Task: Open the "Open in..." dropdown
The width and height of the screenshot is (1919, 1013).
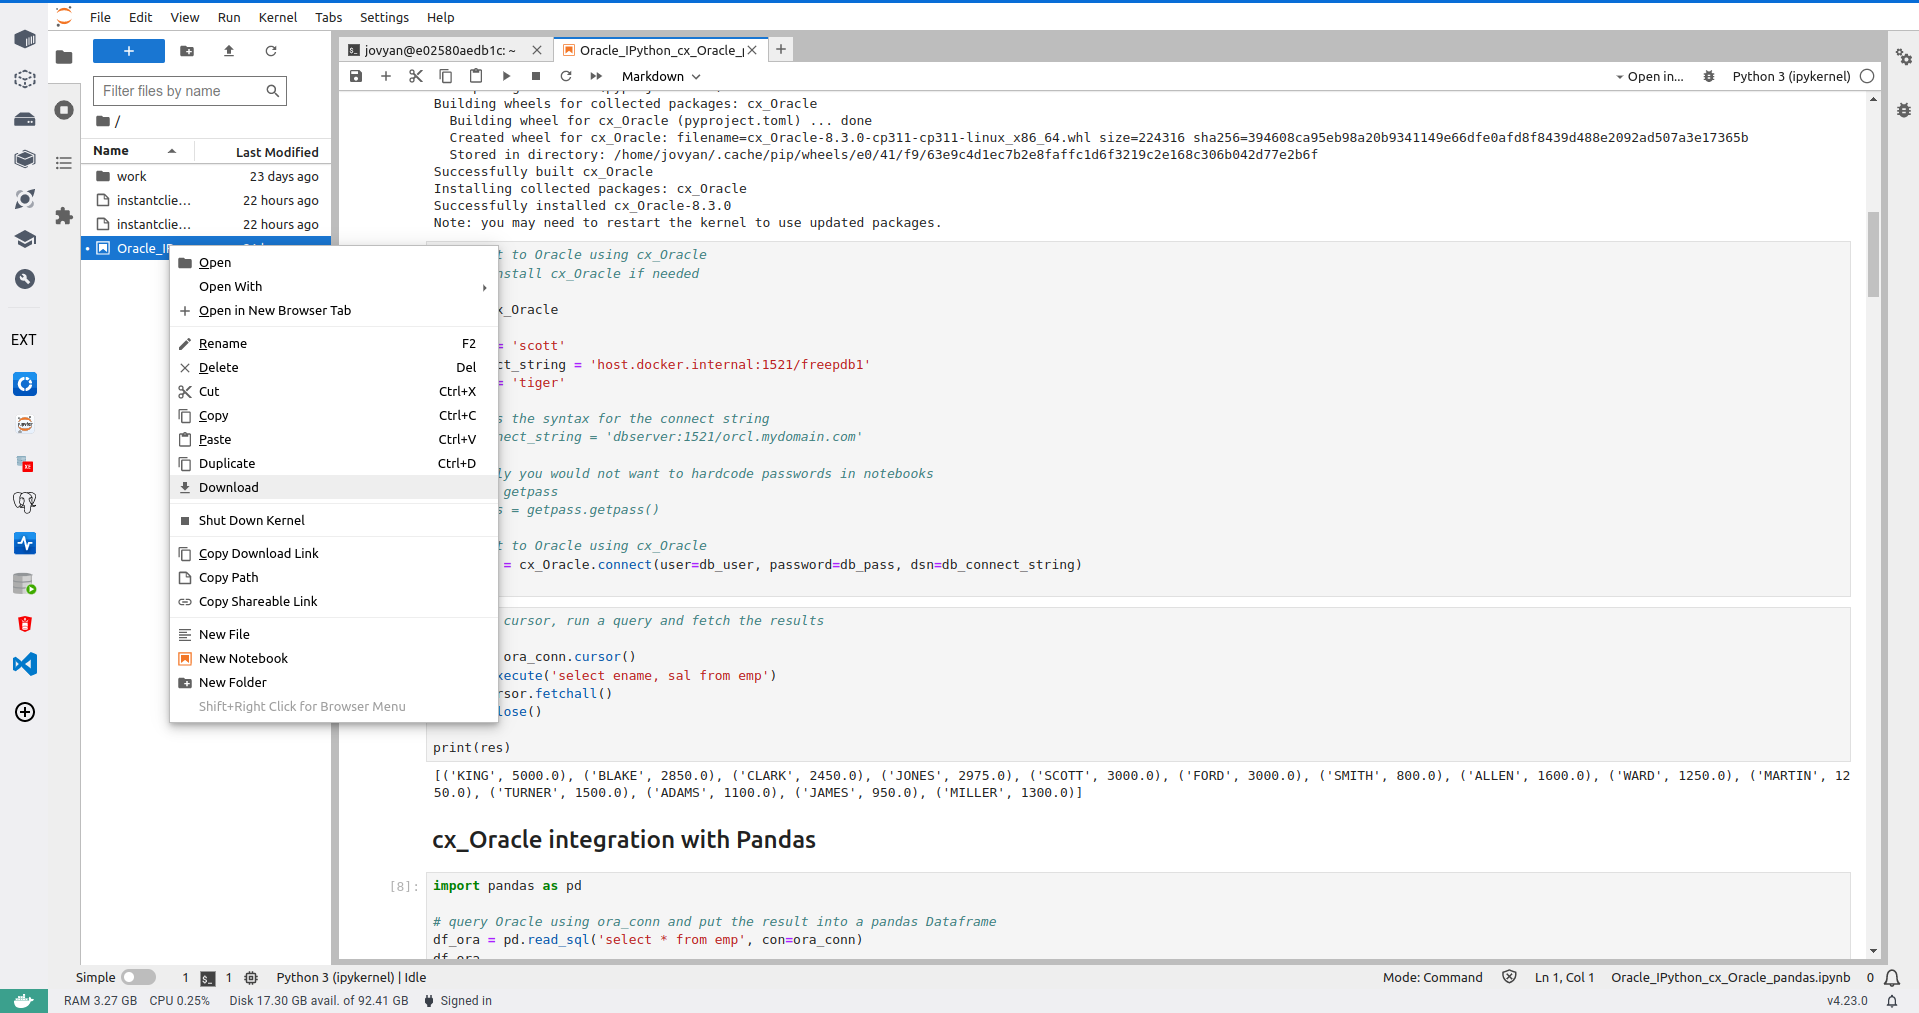Action: tap(1650, 76)
